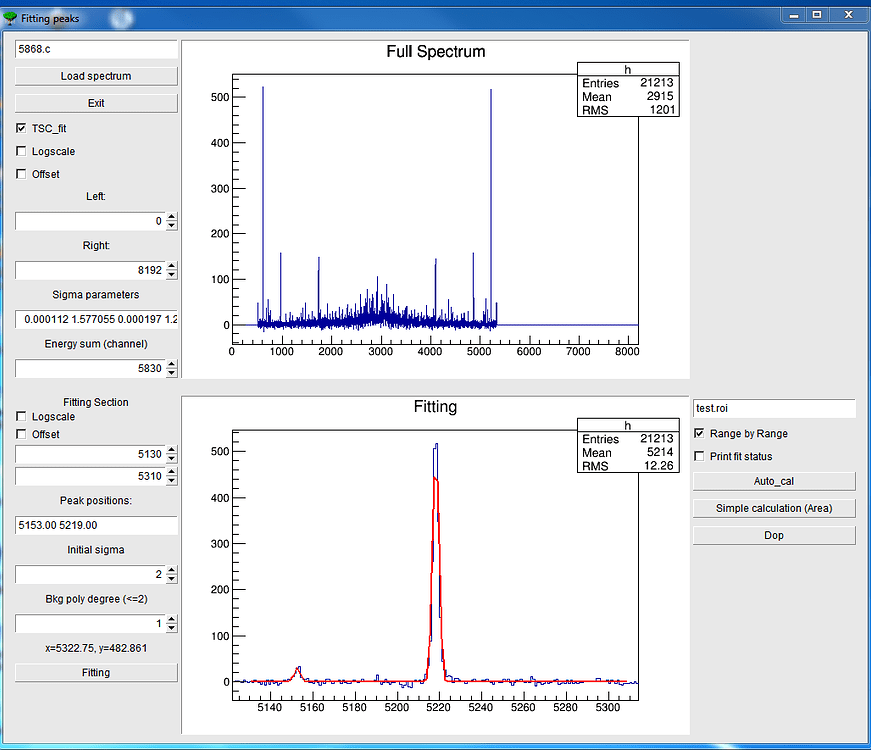Increase the 5310 range value with up arrow
The width and height of the screenshot is (871, 750).
pos(172,472)
